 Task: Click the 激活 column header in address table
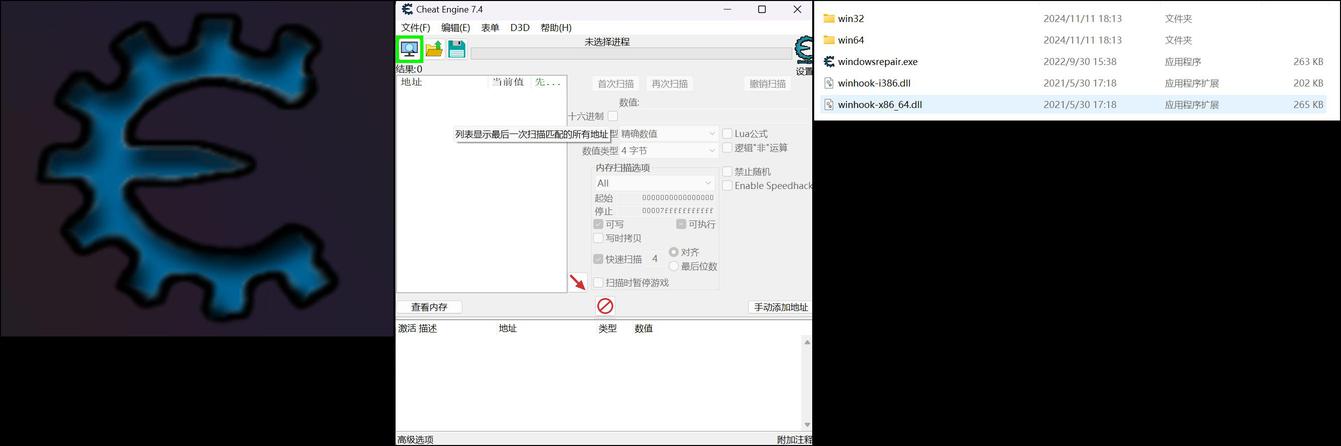click(406, 328)
